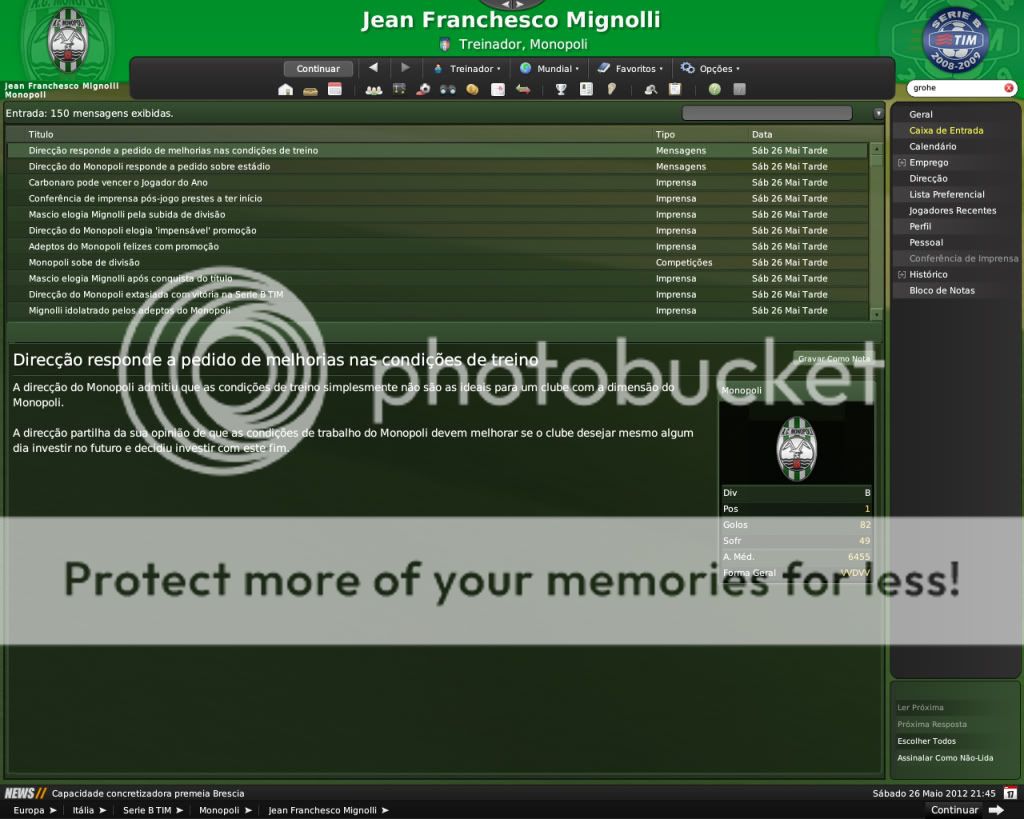
Task: Collapse the Emprego tree section
Action: tap(901, 163)
